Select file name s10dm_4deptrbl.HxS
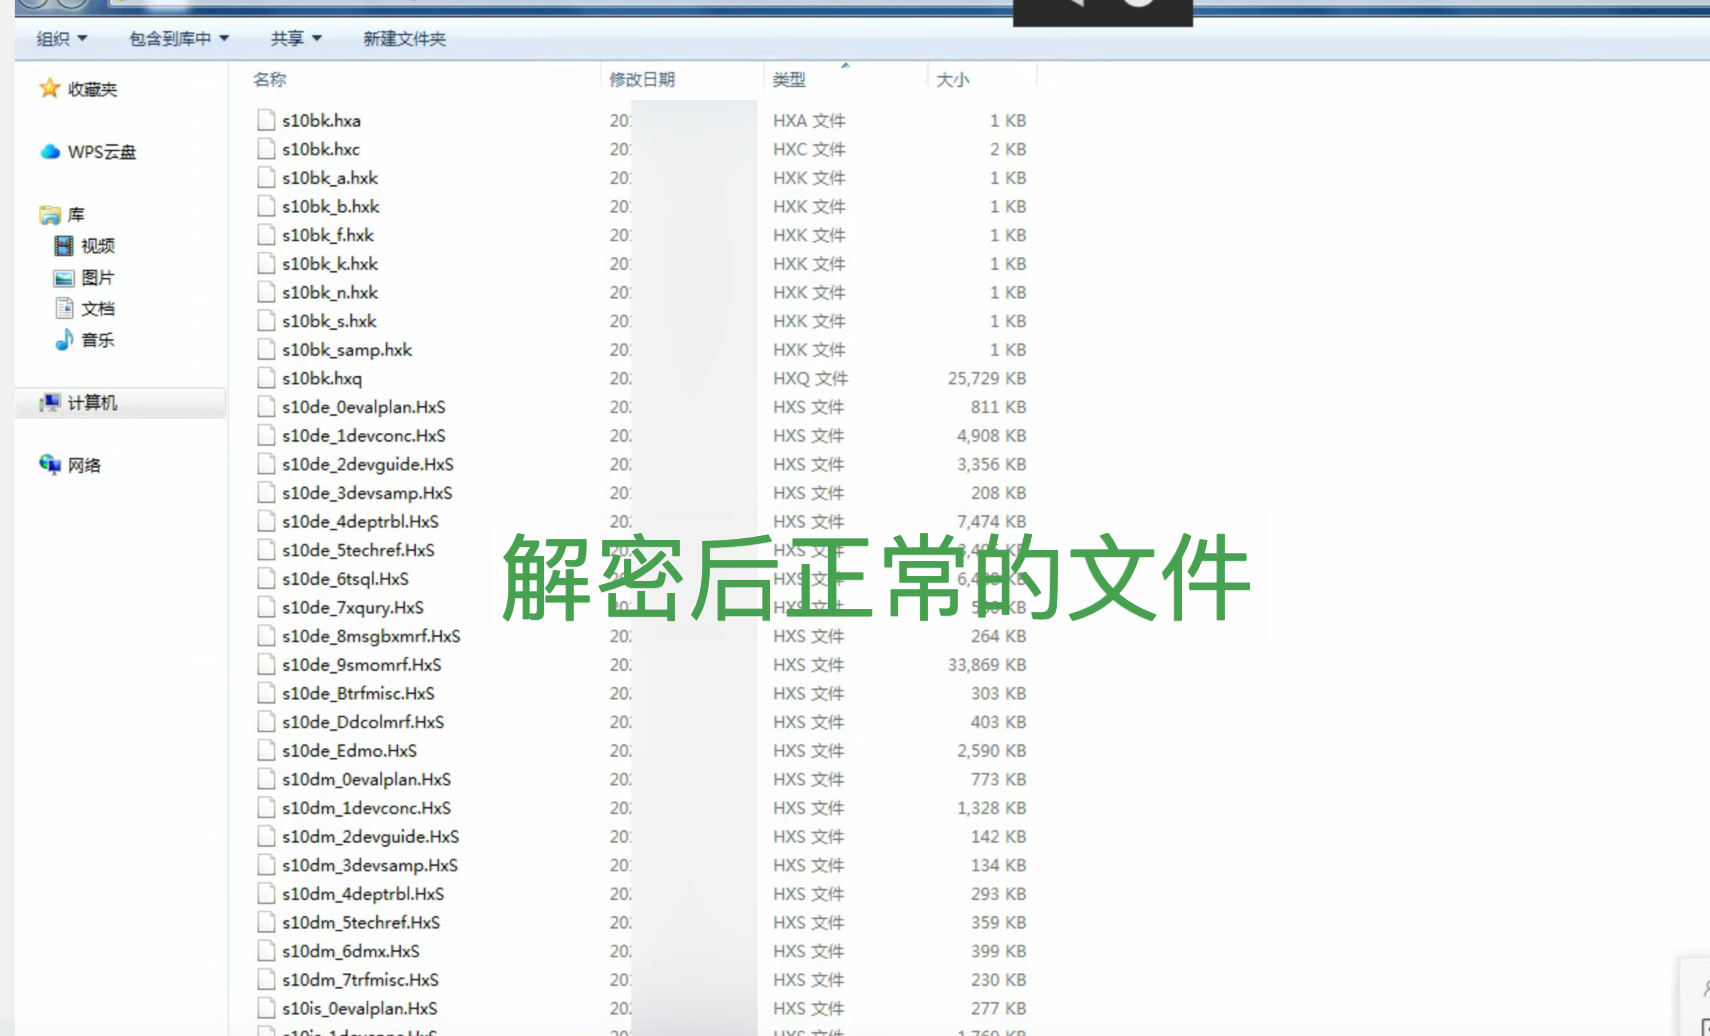Screen dimensions: 1710x1036 tap(363, 894)
